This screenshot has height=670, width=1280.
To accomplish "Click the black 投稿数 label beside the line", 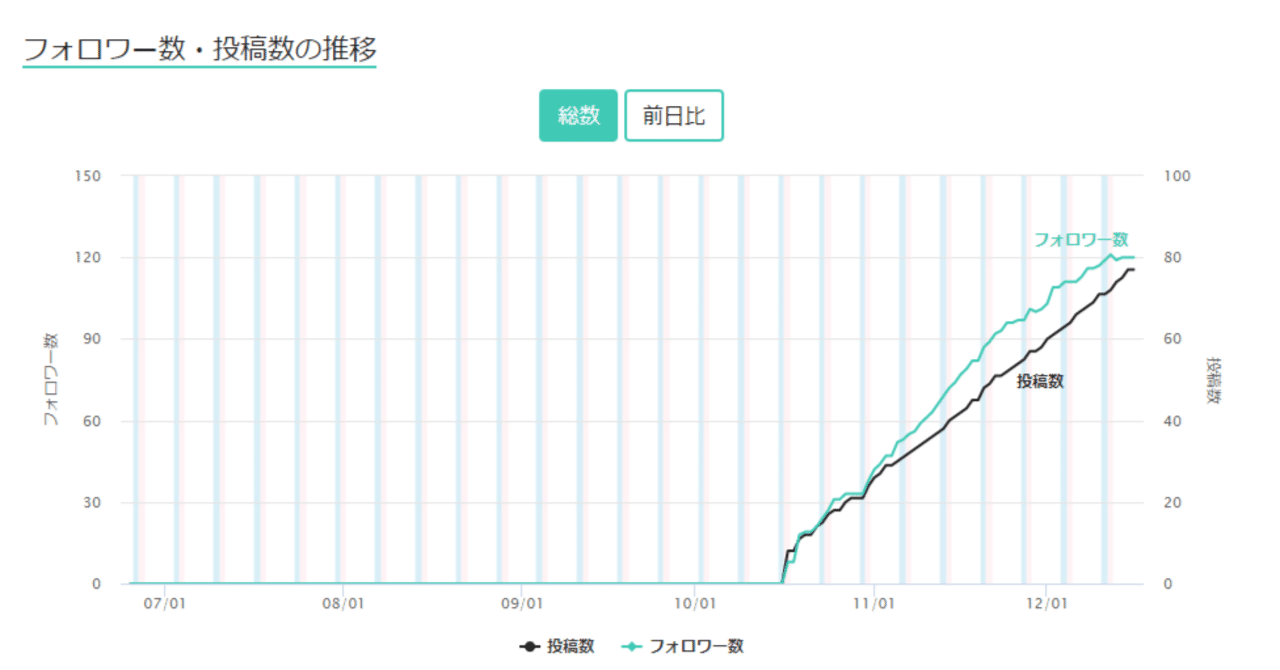I will coord(1040,381).
